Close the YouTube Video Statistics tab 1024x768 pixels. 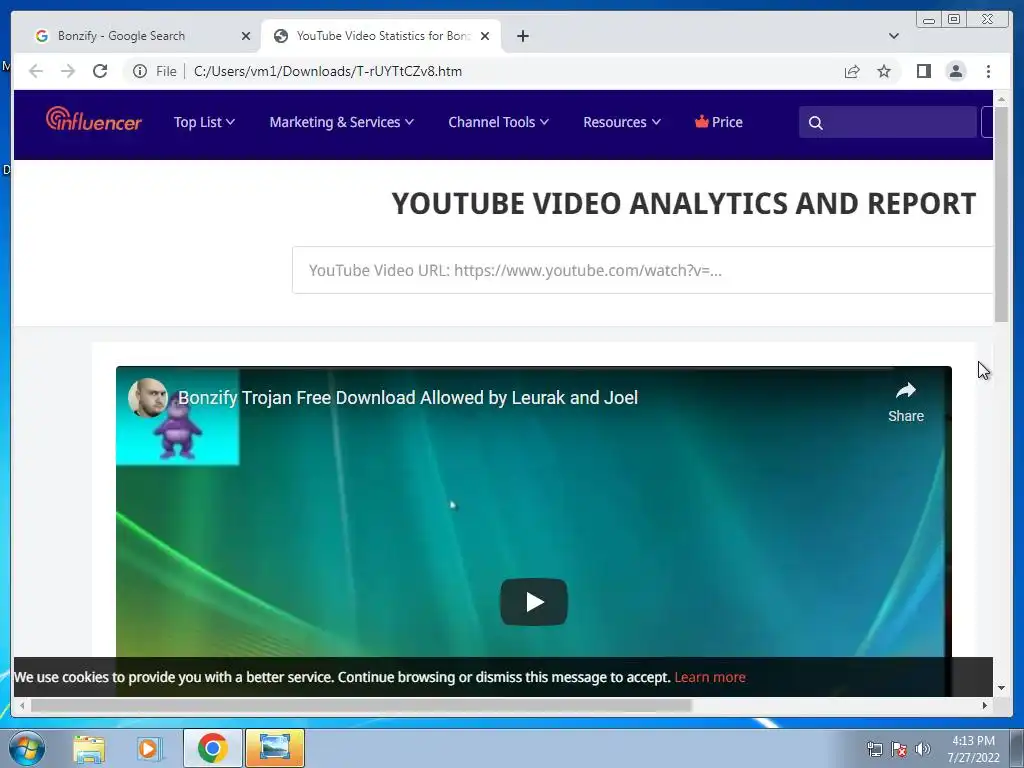[485, 36]
